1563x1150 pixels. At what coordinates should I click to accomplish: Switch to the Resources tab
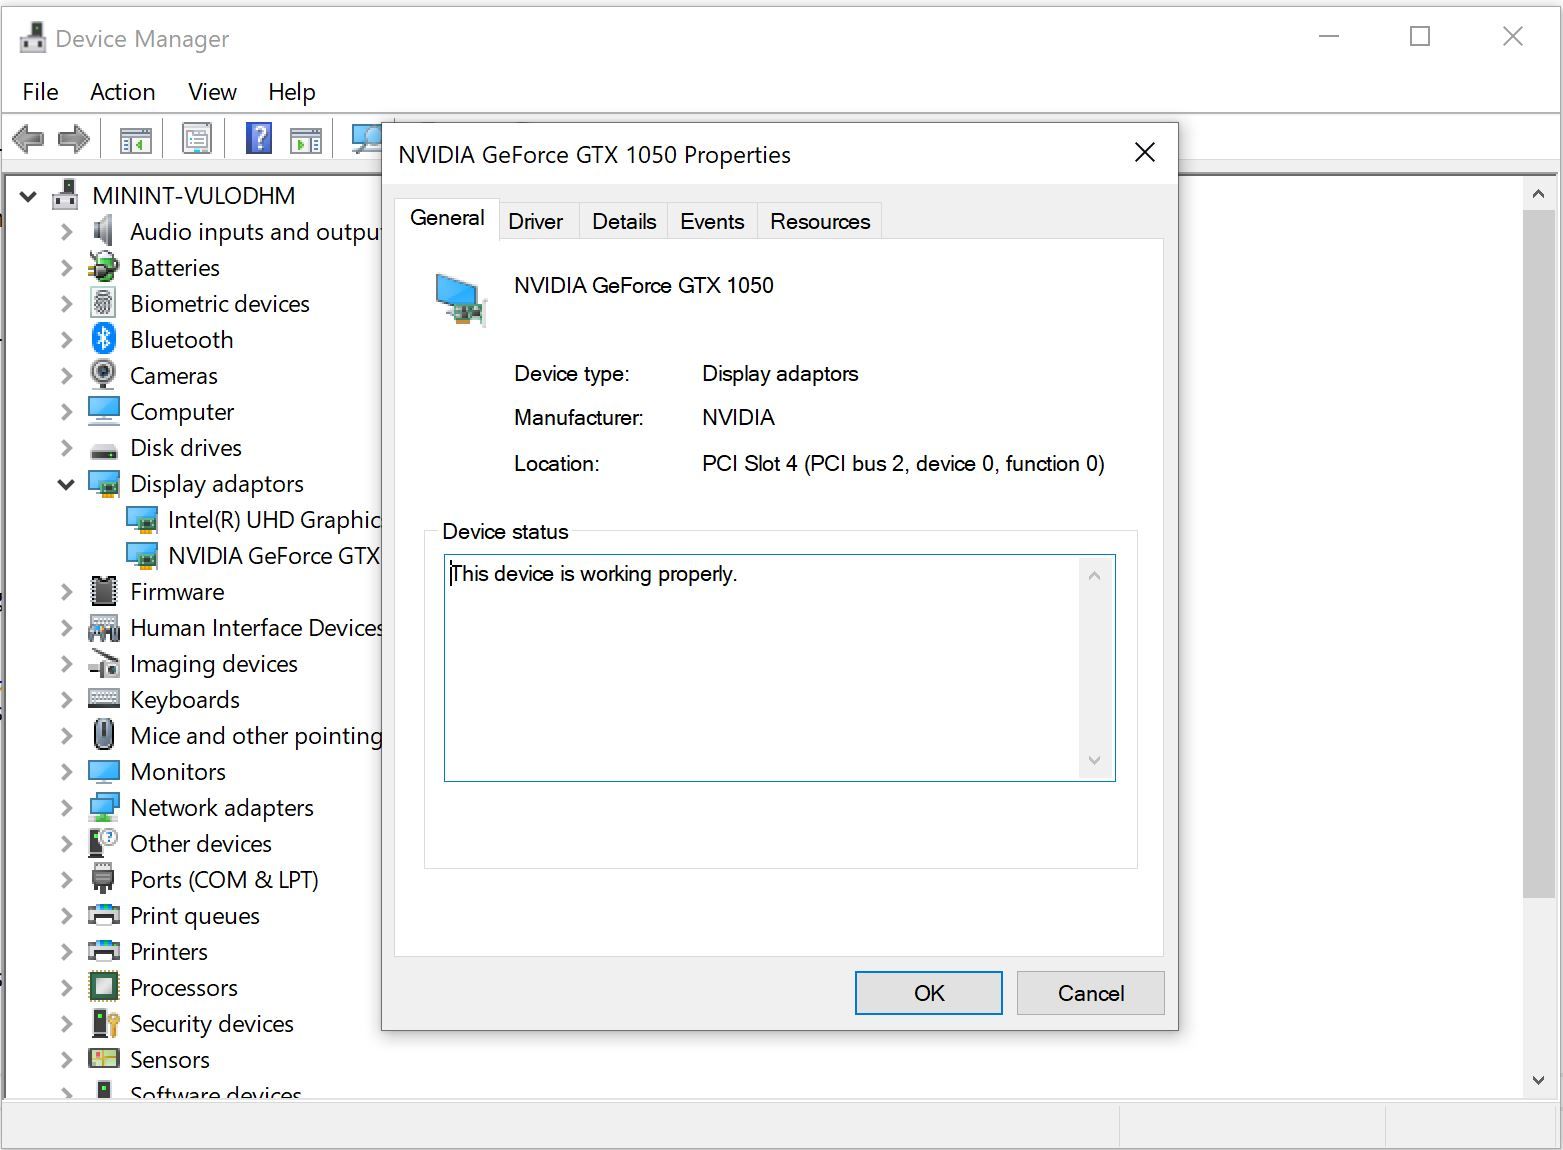pos(820,221)
